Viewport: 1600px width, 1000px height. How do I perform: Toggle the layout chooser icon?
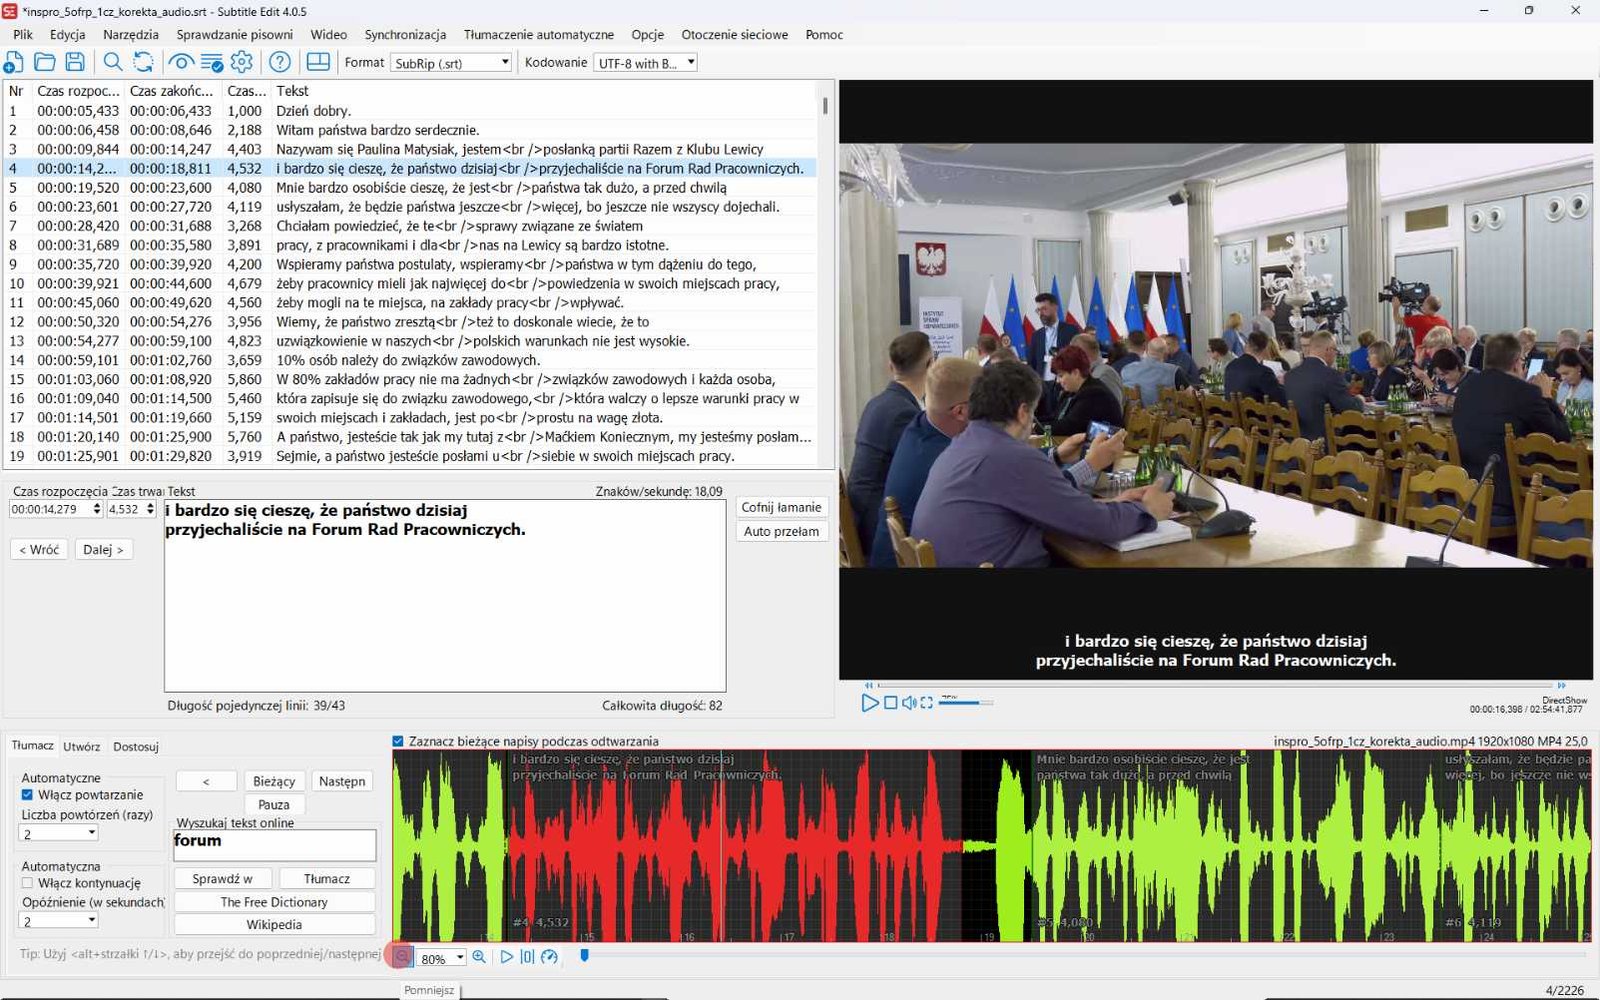[x=318, y=62]
